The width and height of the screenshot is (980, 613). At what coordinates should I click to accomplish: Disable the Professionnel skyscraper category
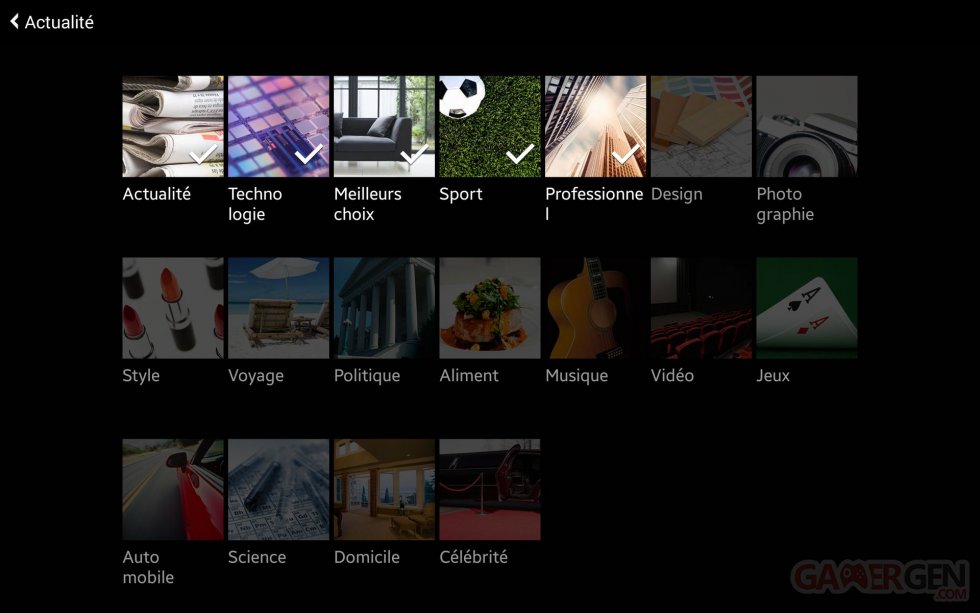tap(595, 126)
